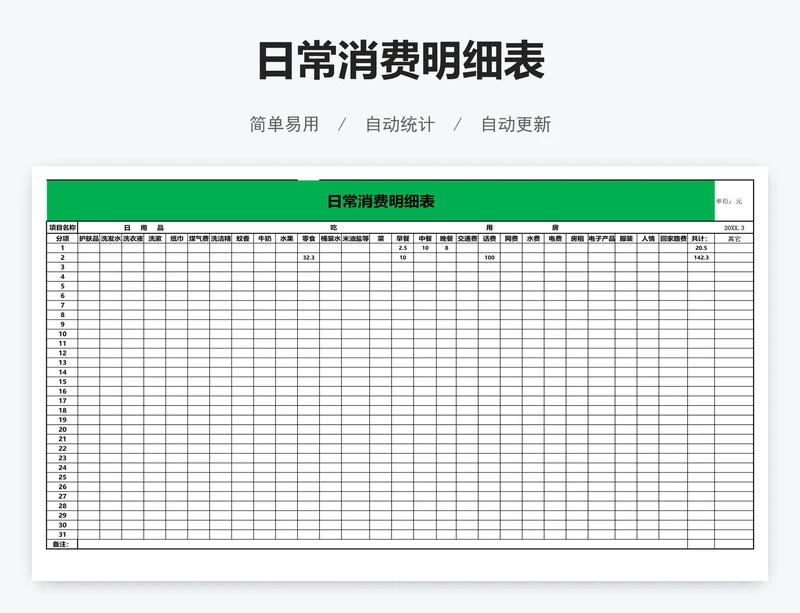Click the 房租 column header
The image size is (800, 613).
(577, 238)
